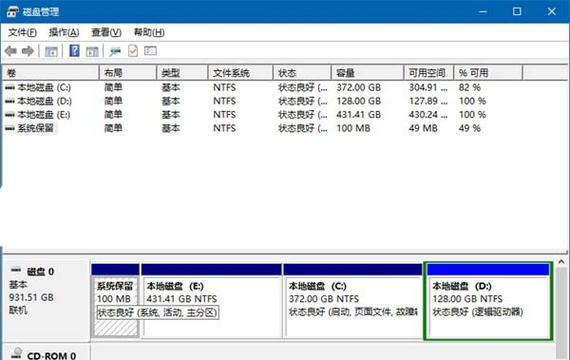Click the Forward arrow toolbar icon
This screenshot has width=570, height=360.
(28, 51)
